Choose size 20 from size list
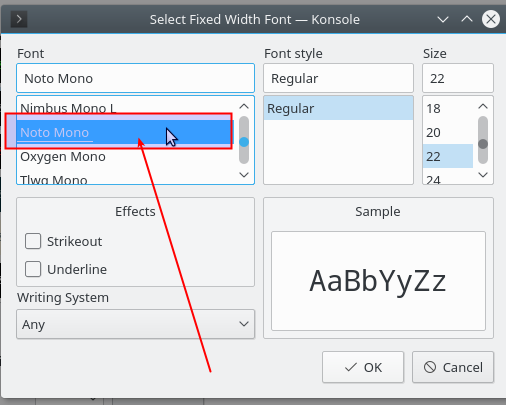 pos(448,132)
